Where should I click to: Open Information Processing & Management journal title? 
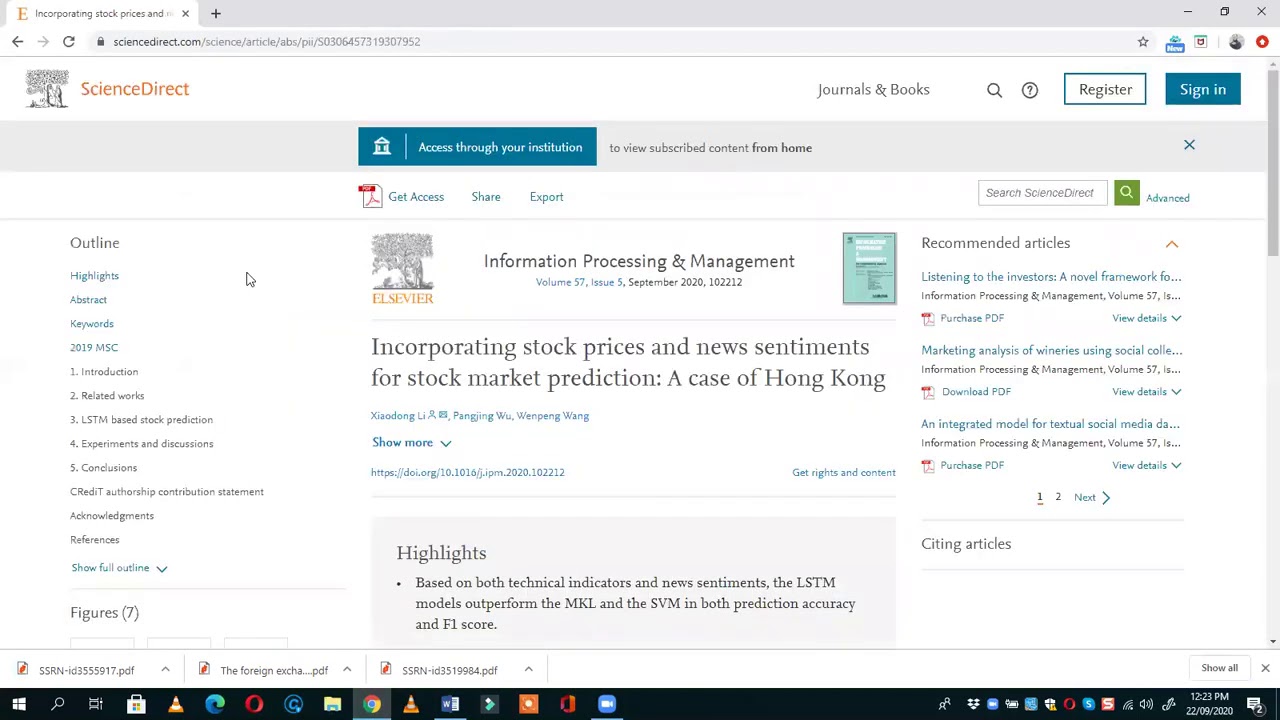coord(639,261)
